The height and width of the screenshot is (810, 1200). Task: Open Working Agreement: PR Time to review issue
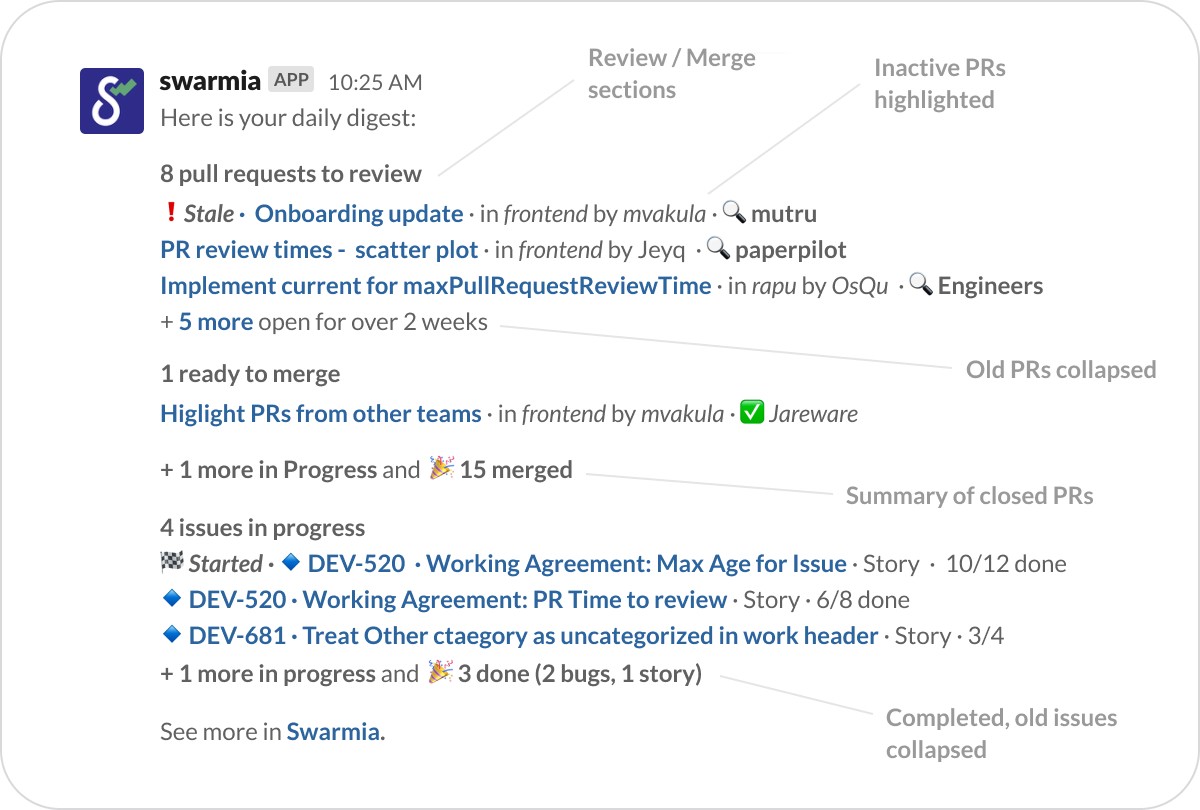tap(514, 600)
